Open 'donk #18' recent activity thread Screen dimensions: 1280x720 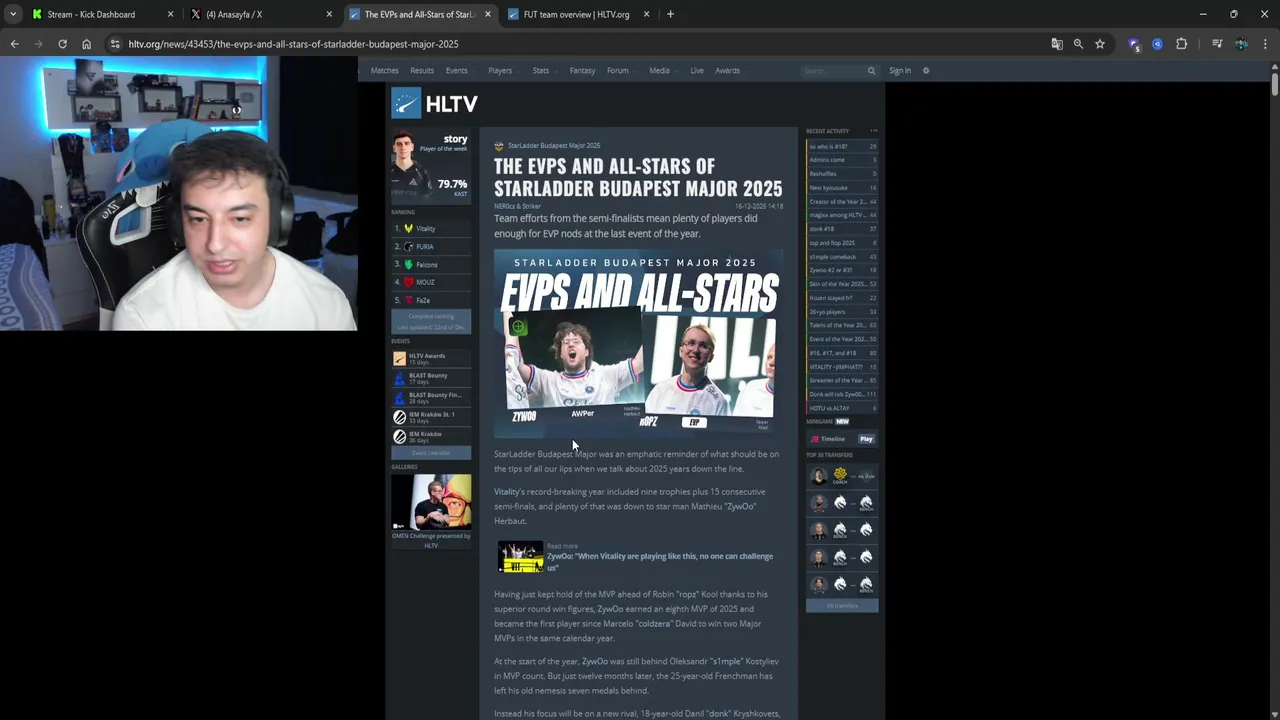tap(842, 229)
